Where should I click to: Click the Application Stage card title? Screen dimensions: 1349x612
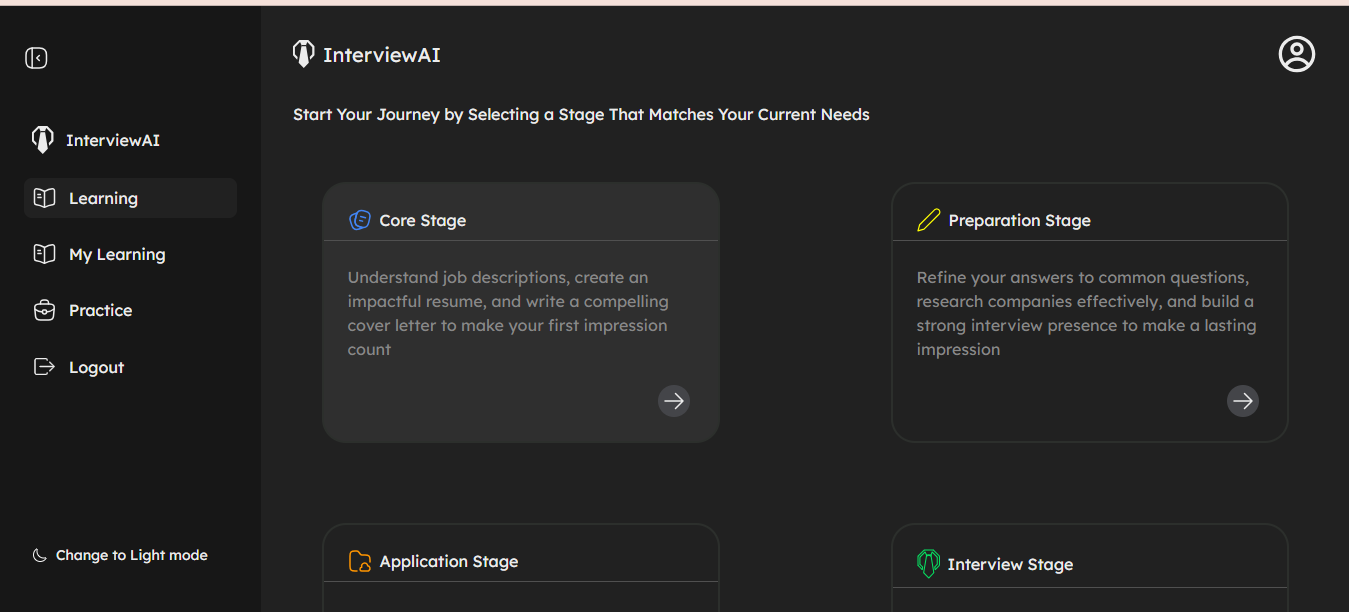449,561
